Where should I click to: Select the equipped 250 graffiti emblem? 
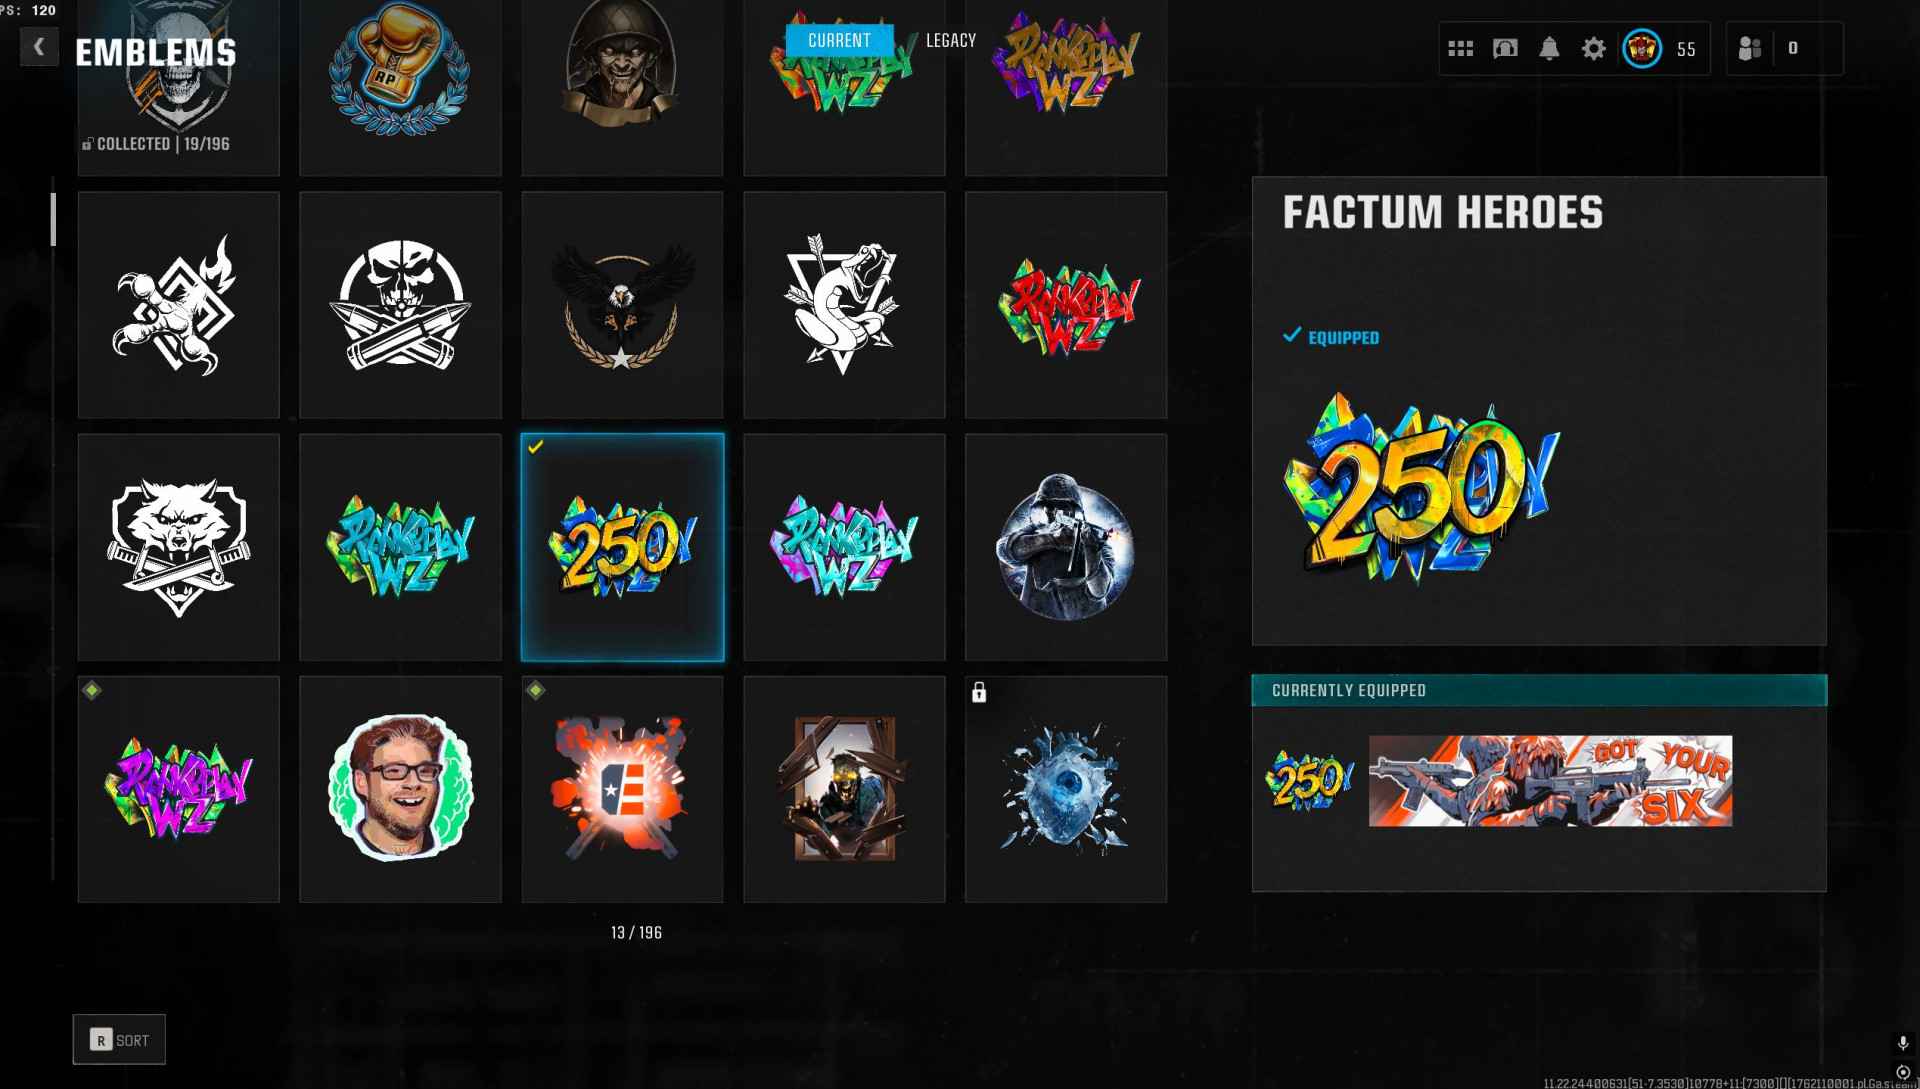622,547
